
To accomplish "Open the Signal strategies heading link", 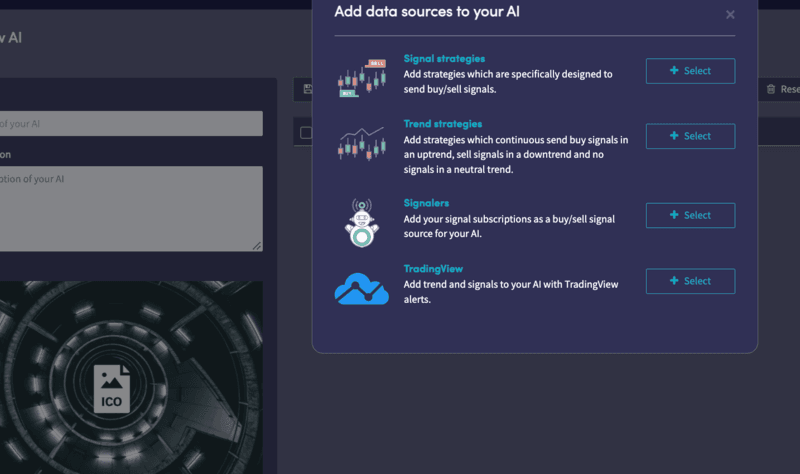I will tap(444, 59).
